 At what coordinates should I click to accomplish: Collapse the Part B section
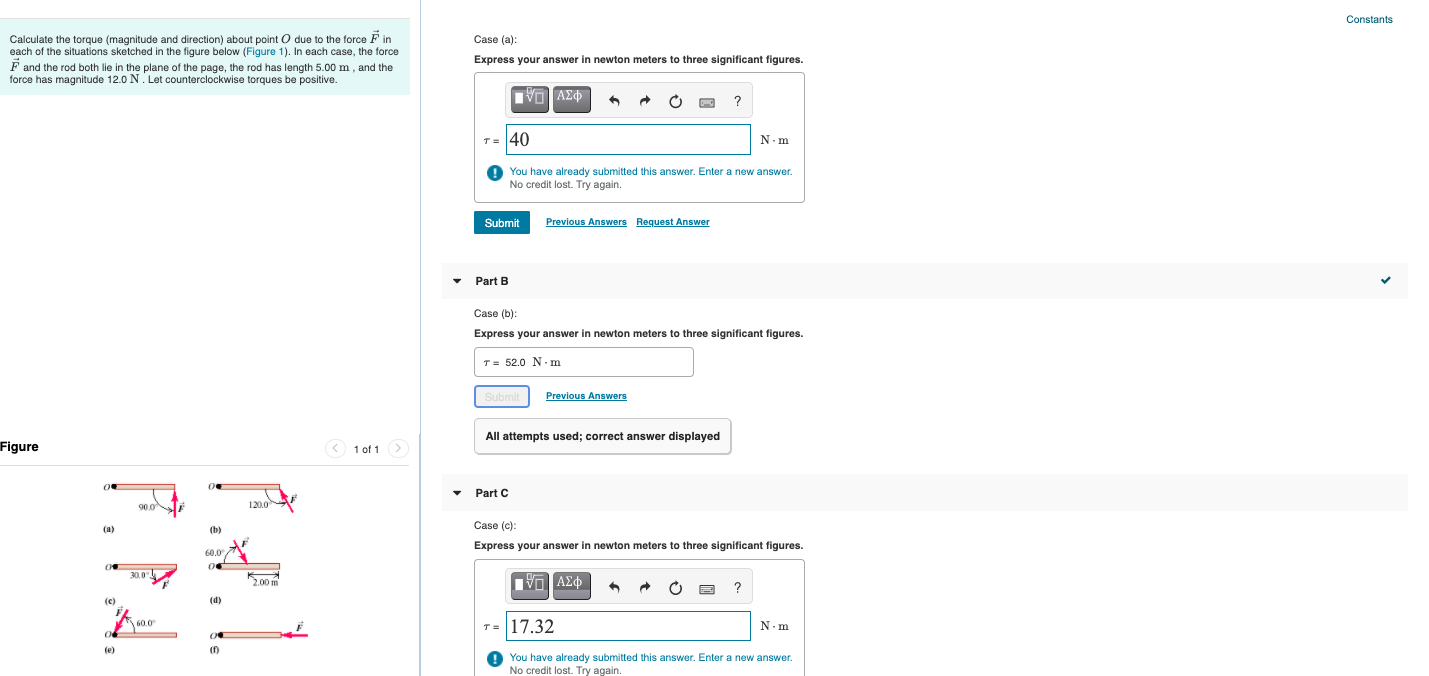[x=457, y=281]
